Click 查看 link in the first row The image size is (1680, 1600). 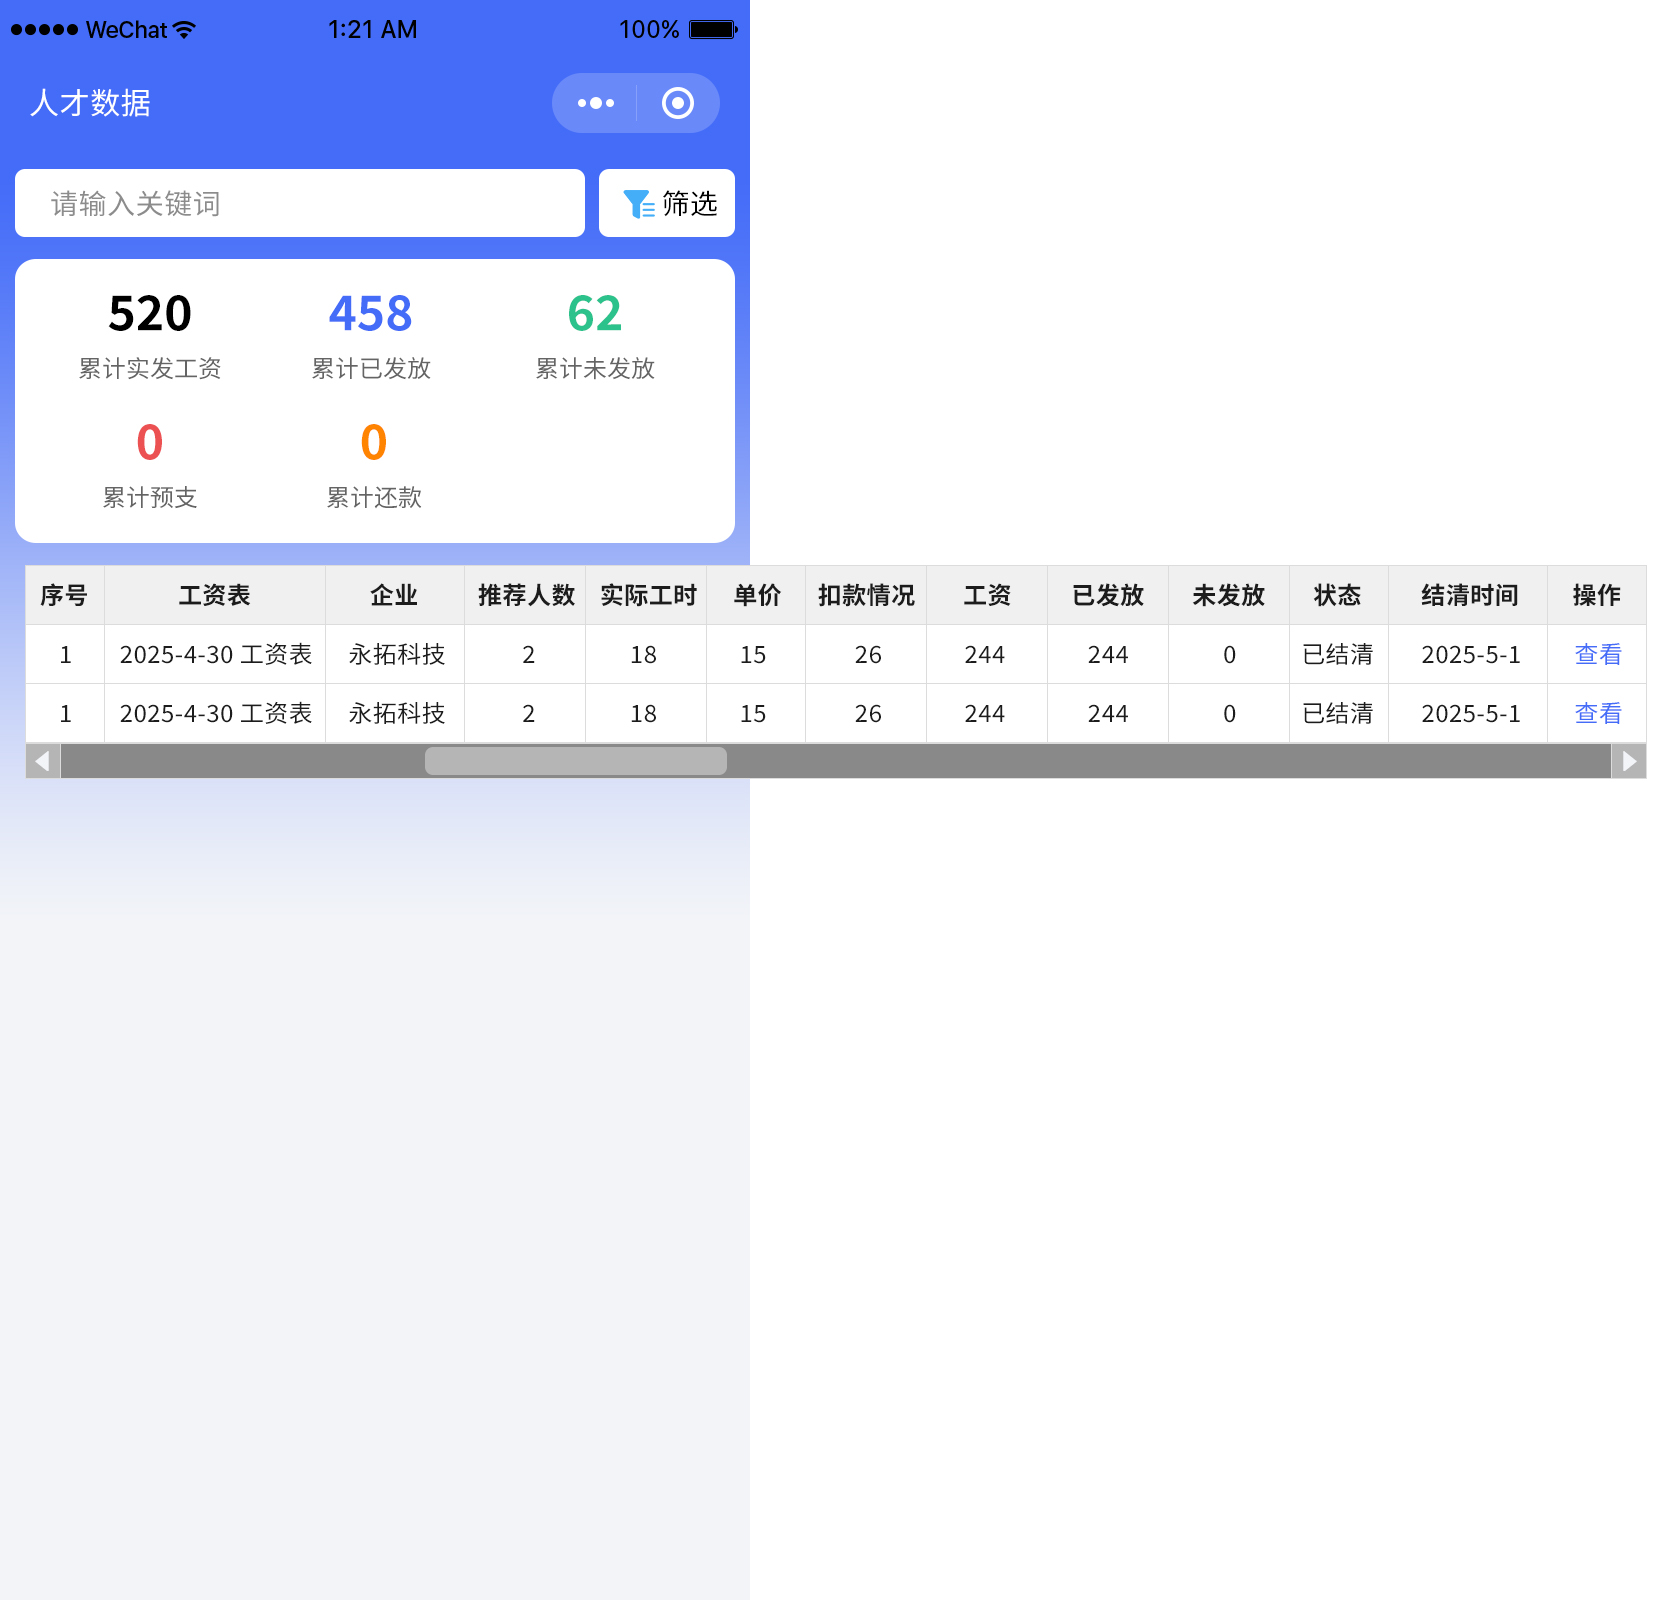1597,655
